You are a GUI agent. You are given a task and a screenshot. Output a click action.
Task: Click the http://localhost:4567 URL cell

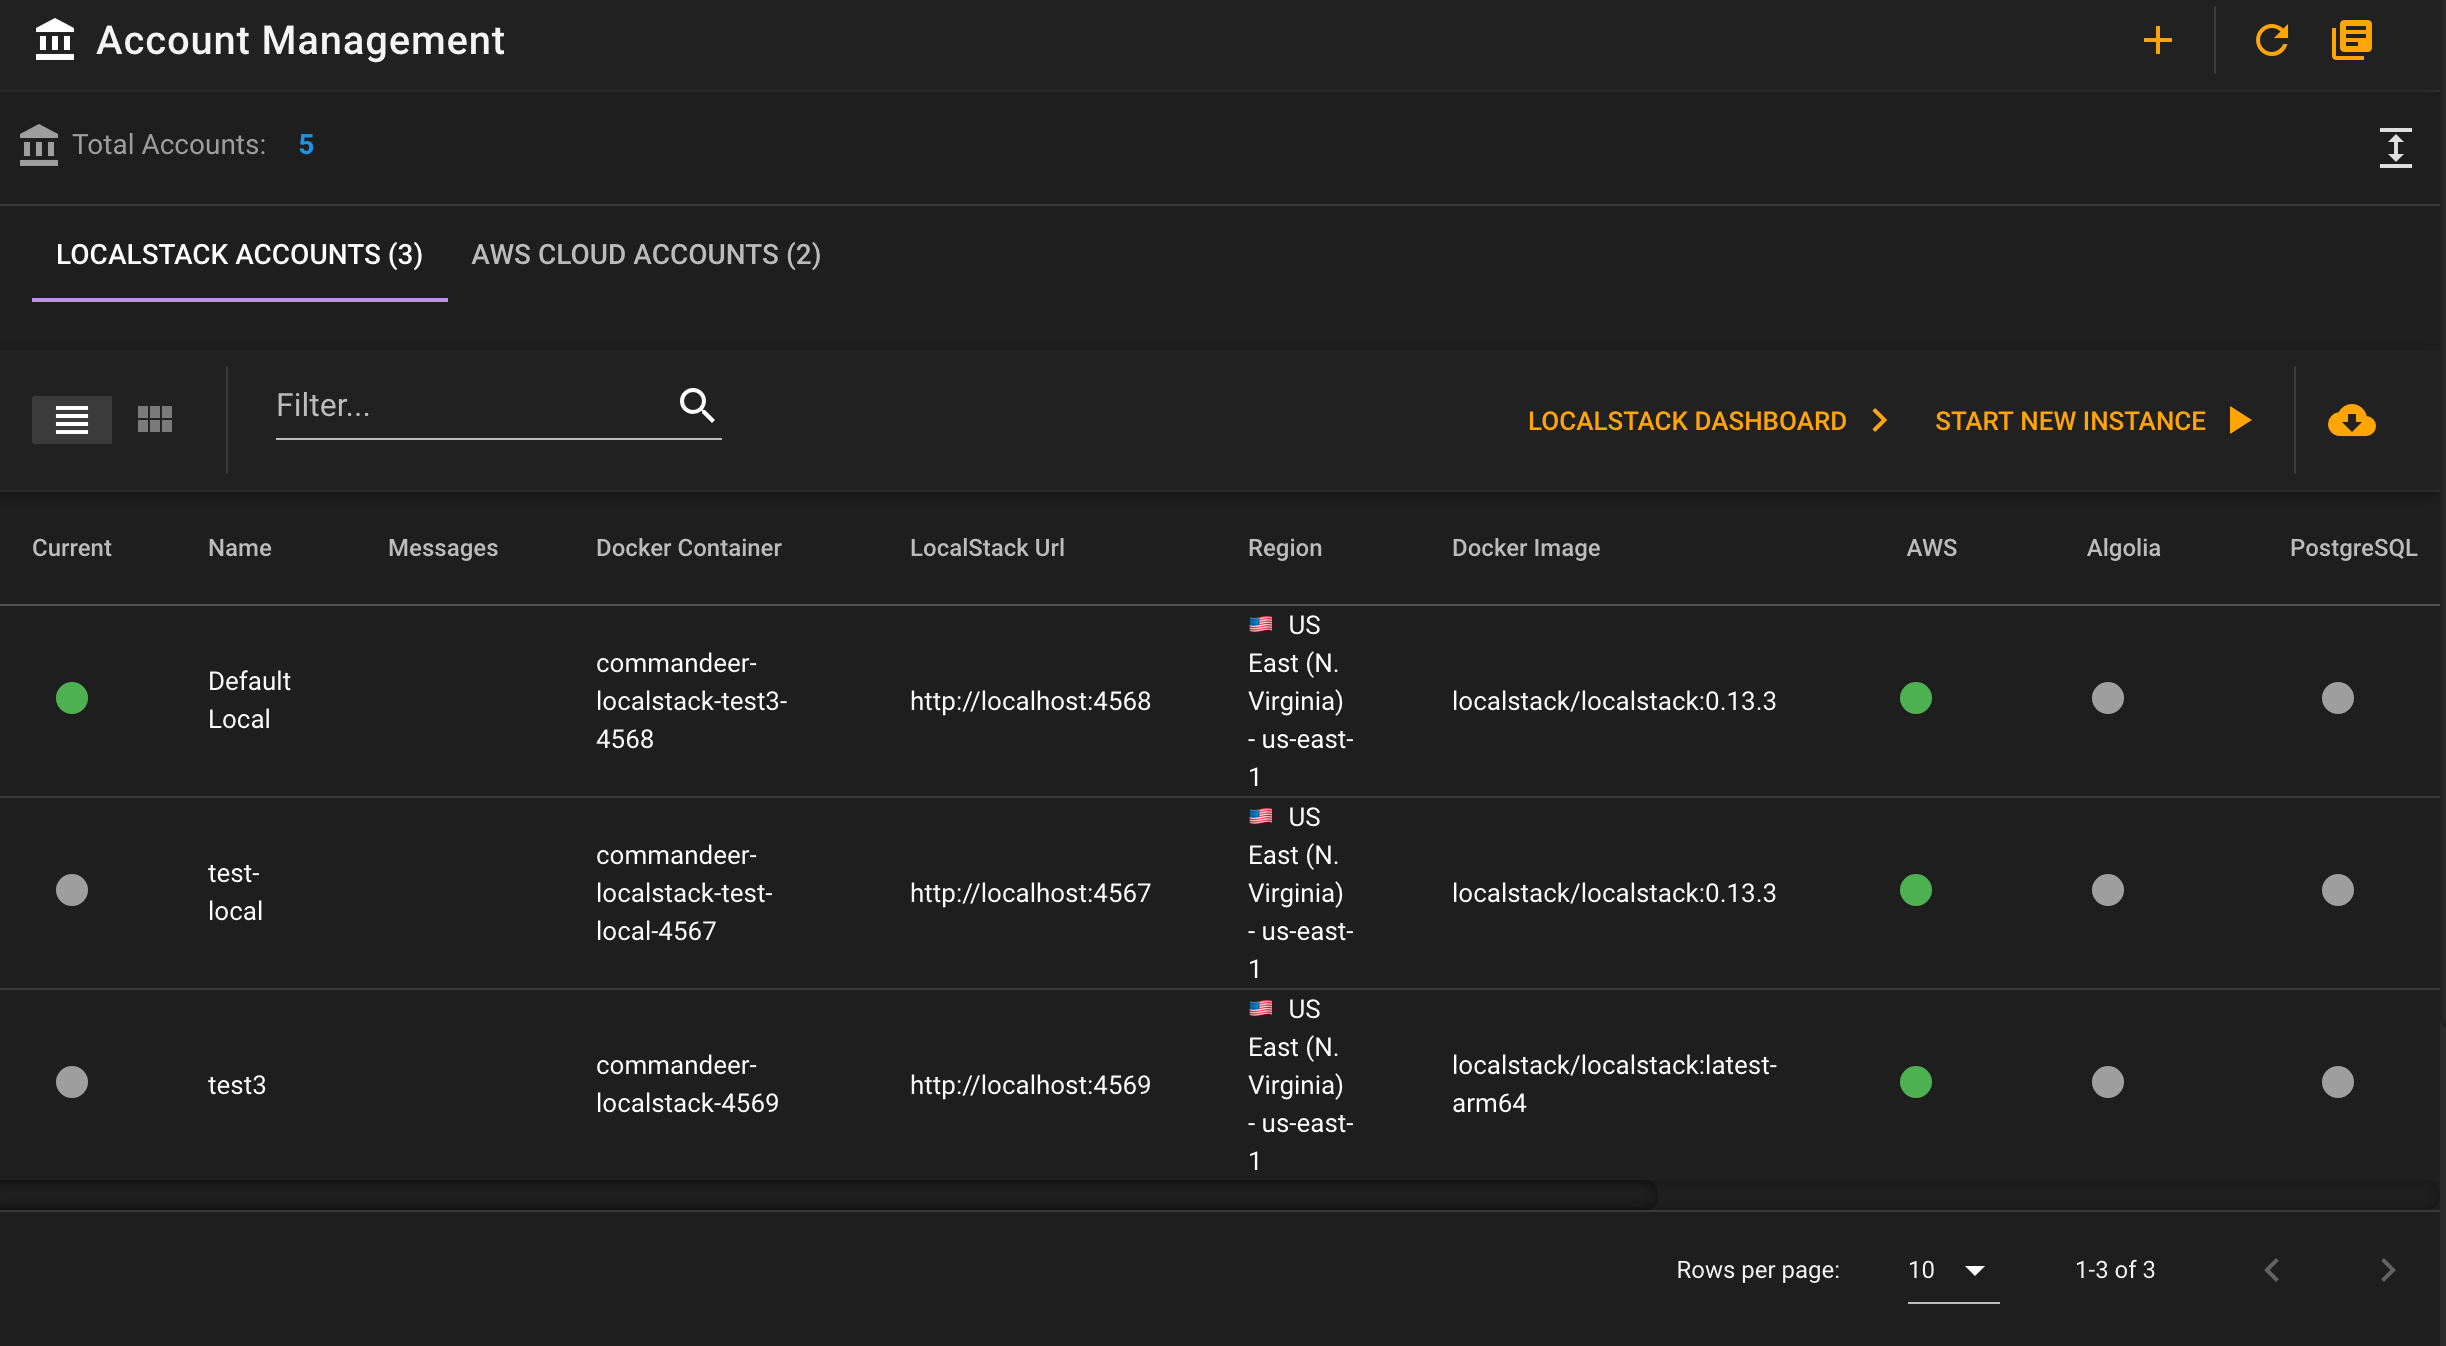(1030, 893)
